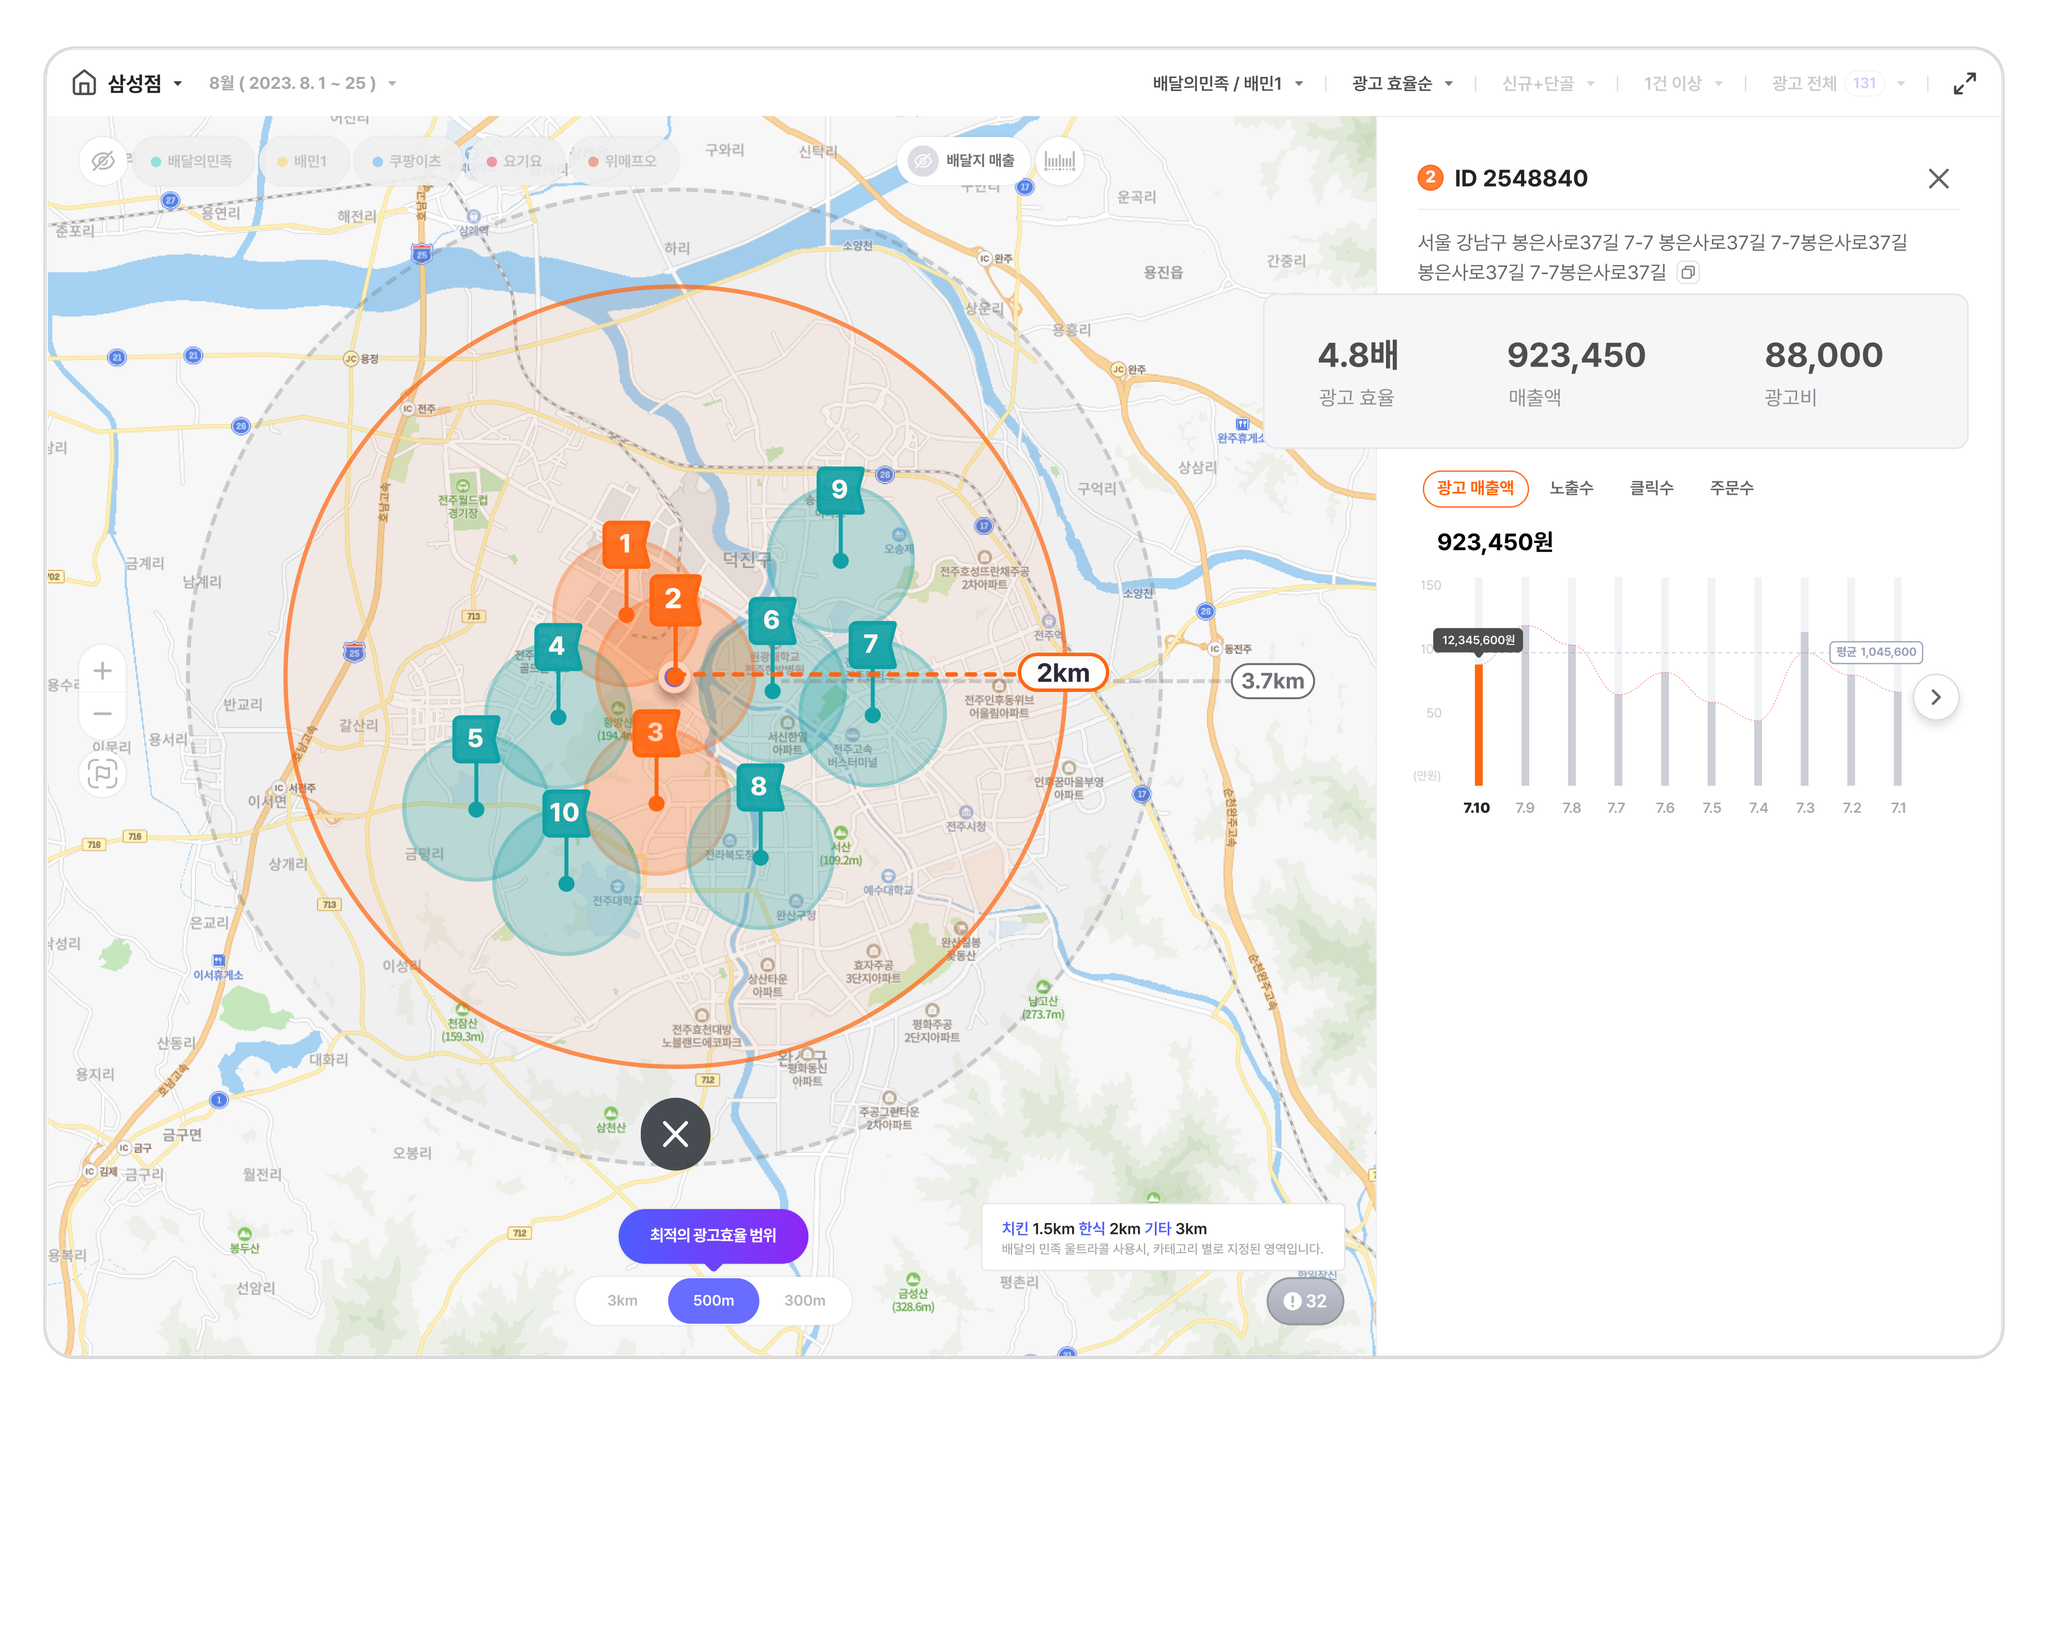Click the 4.8배 광고 효율 stat

[1357, 372]
